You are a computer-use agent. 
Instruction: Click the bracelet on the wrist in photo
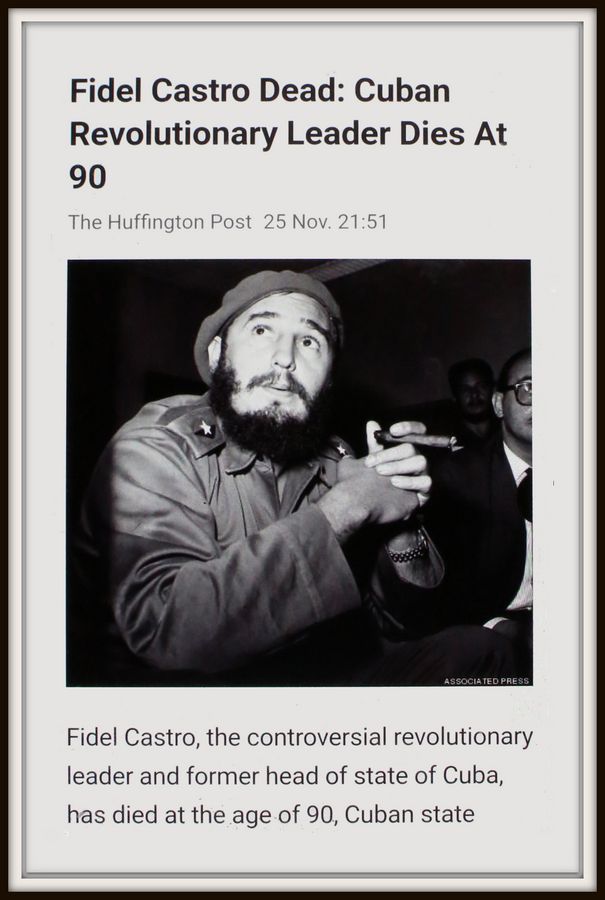click(x=408, y=552)
